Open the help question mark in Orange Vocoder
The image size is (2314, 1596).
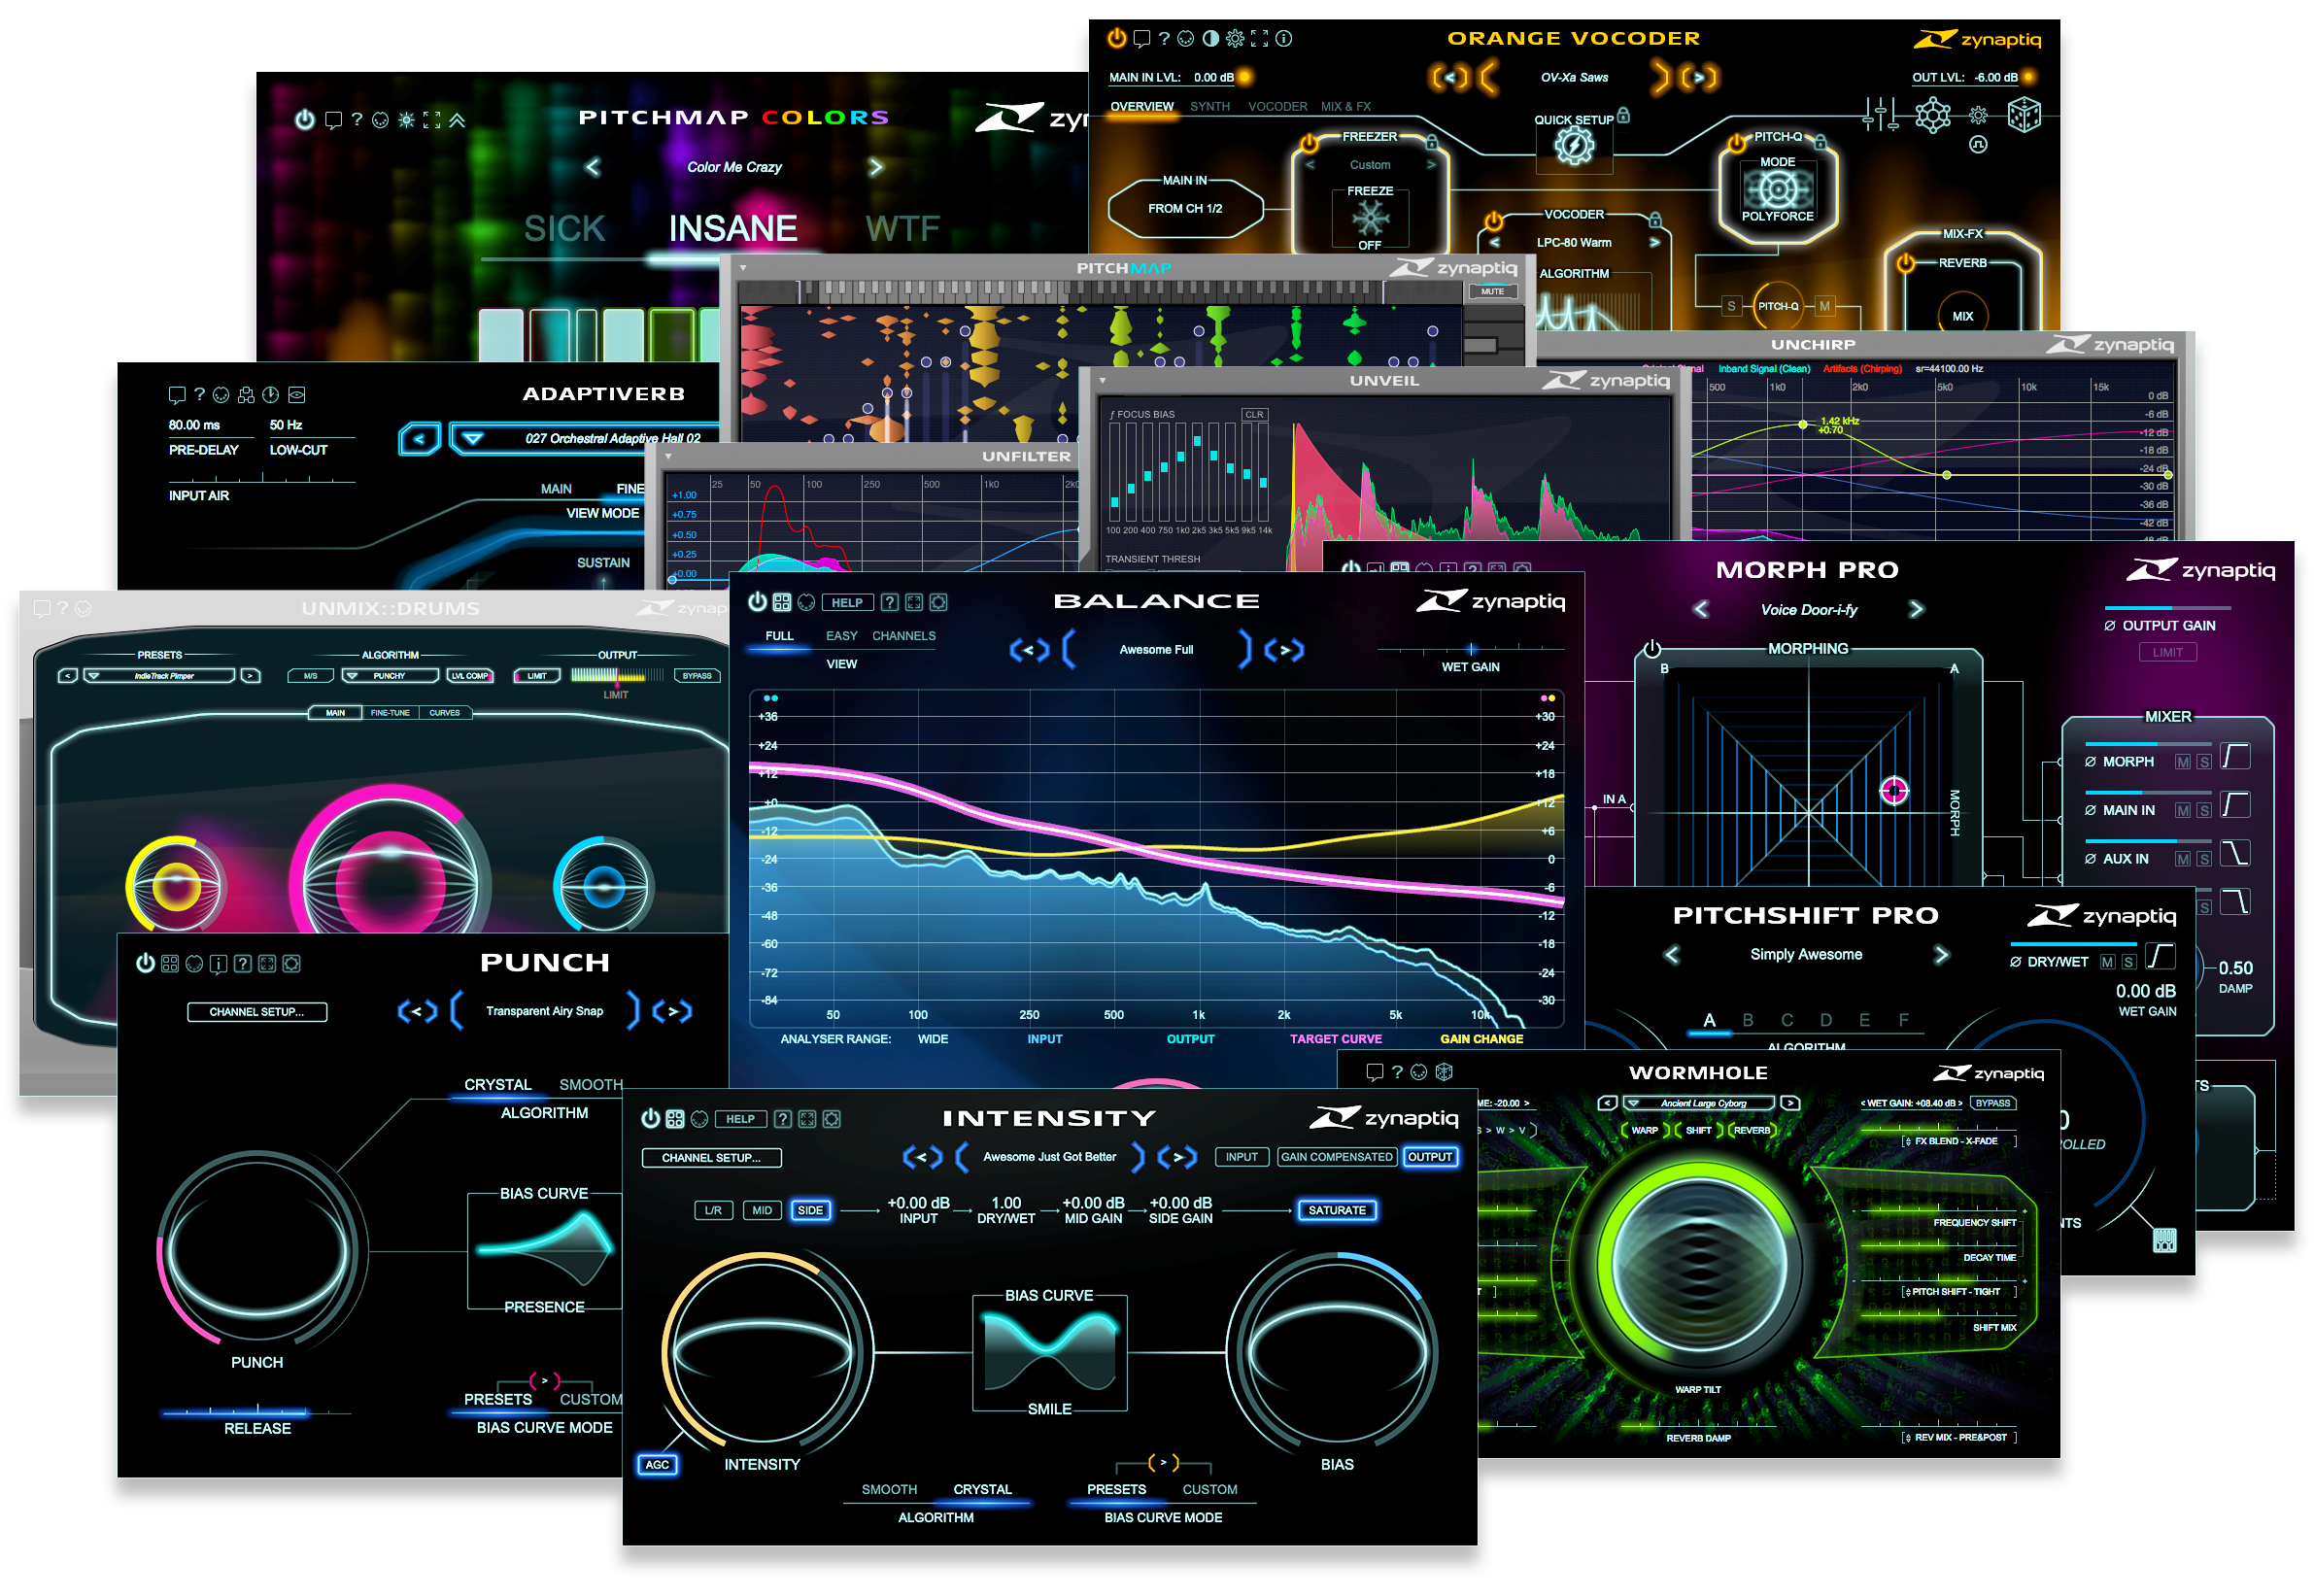1163,38
